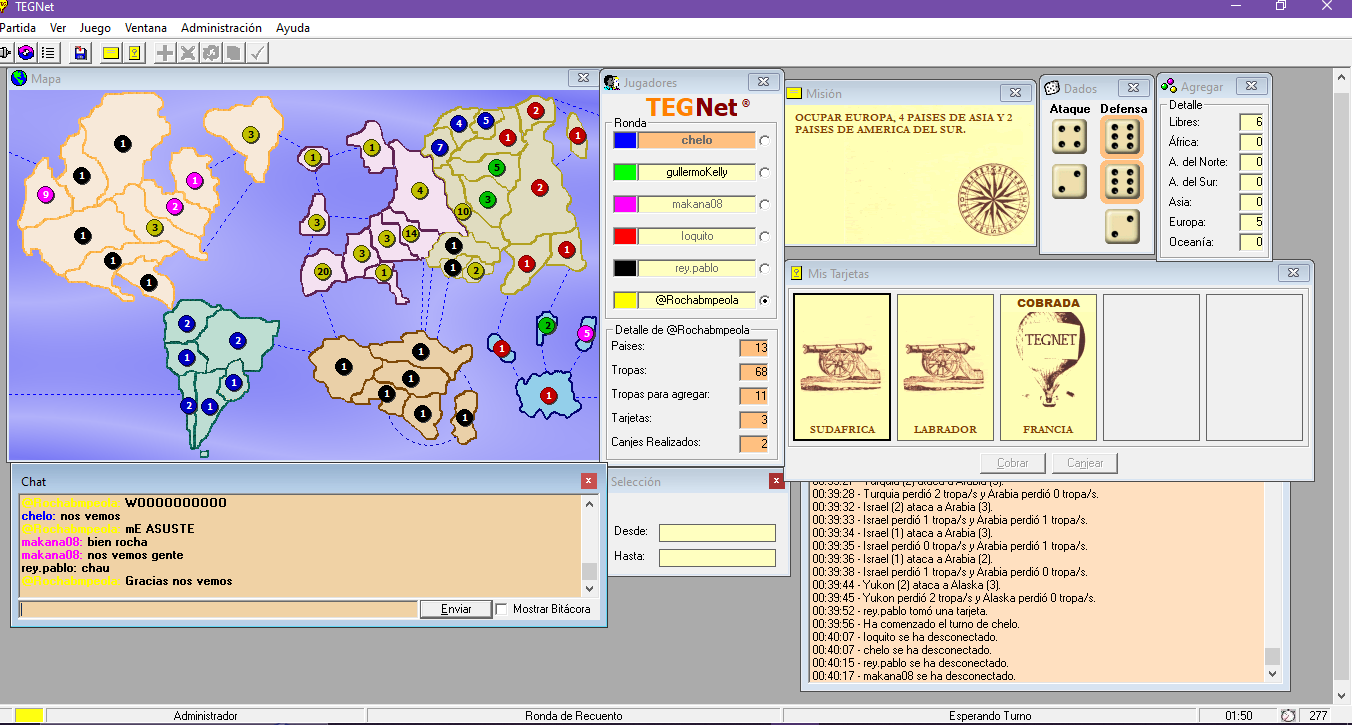The width and height of the screenshot is (1352, 725).
Task: Select rey.pablo's radio button
Action: [765, 269]
